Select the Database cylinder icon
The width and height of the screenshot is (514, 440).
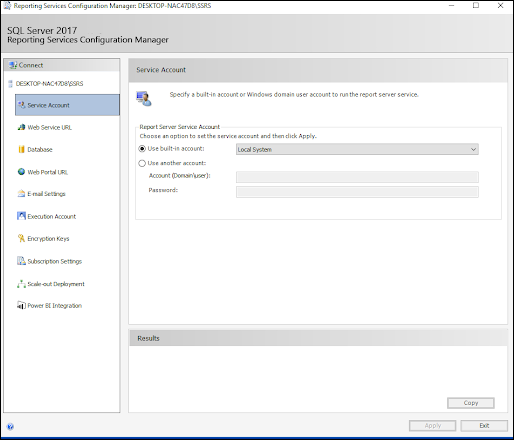tap(21, 149)
